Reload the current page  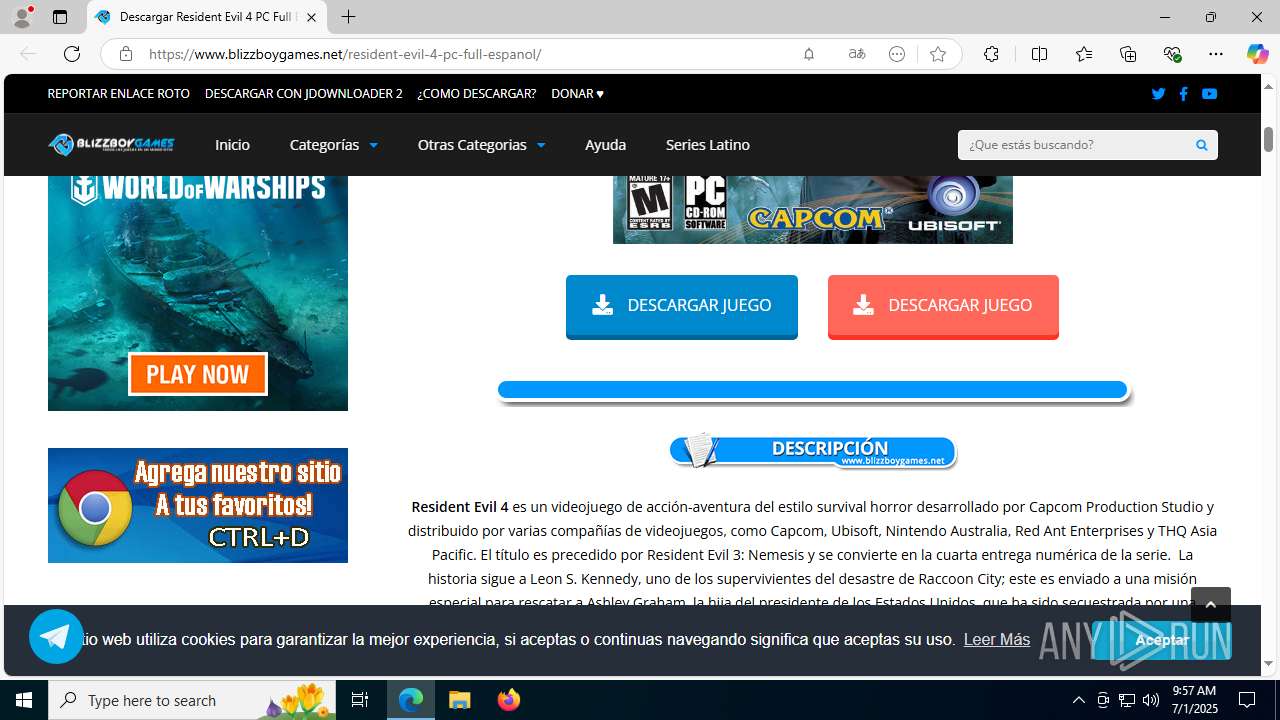pos(72,54)
